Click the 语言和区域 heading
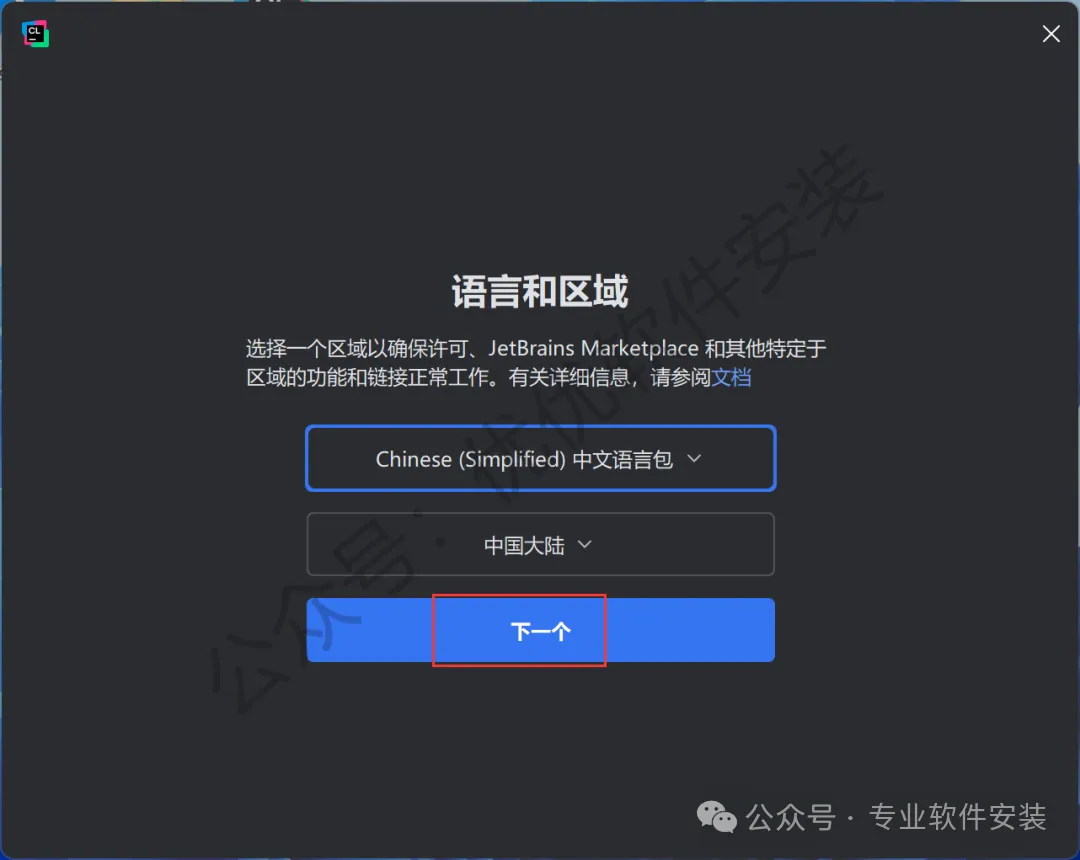The height and width of the screenshot is (860, 1080). [540, 291]
